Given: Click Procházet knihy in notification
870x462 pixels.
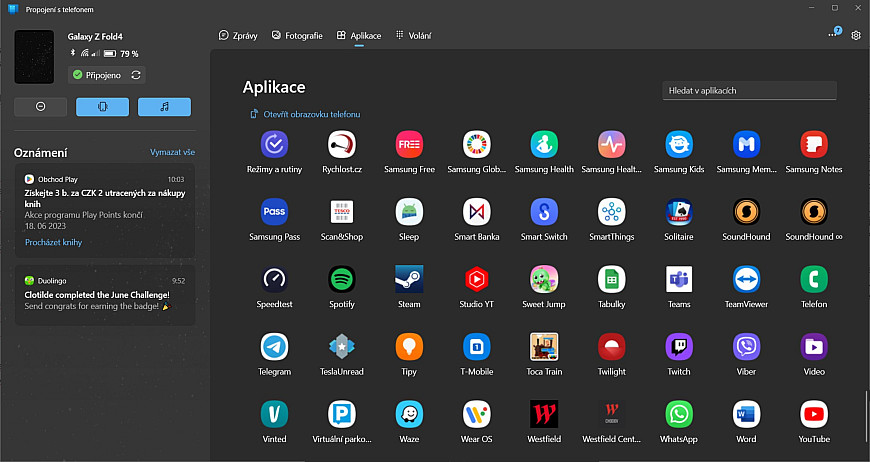Looking at the screenshot, I should [x=53, y=242].
